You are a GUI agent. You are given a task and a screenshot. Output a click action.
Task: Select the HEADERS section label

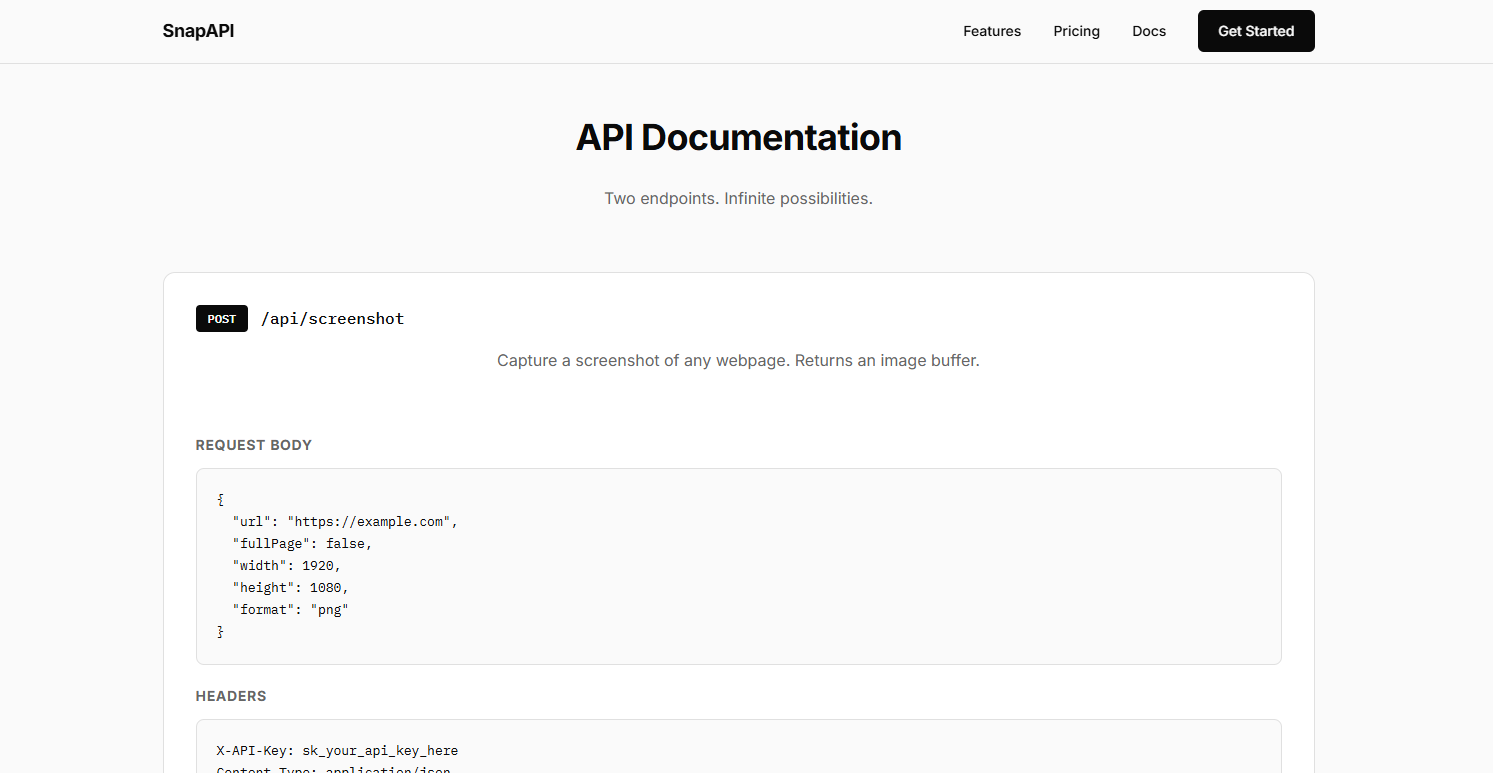point(231,696)
